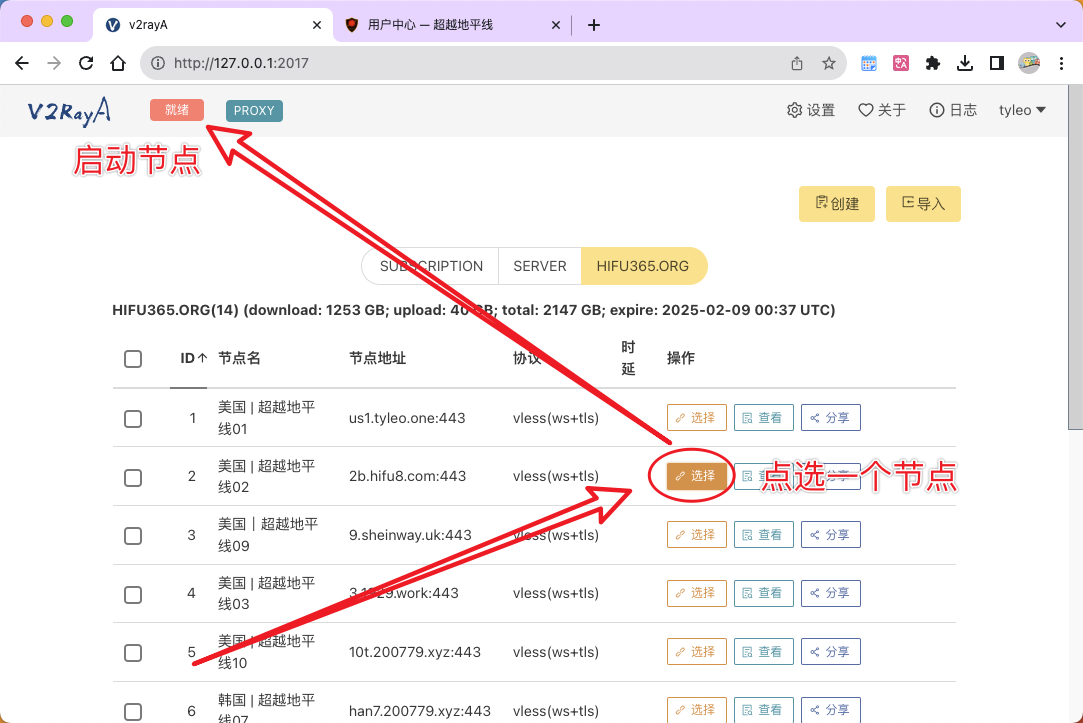The image size is (1083, 723).
Task: Reload the page with the refresh icon
Action: pos(86,63)
